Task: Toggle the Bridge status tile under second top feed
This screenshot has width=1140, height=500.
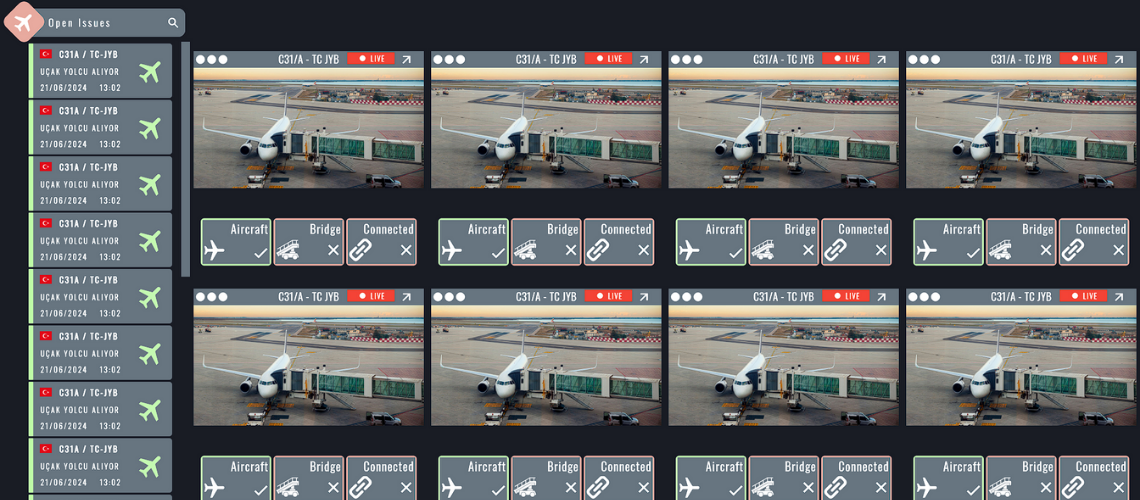Action: point(546,242)
